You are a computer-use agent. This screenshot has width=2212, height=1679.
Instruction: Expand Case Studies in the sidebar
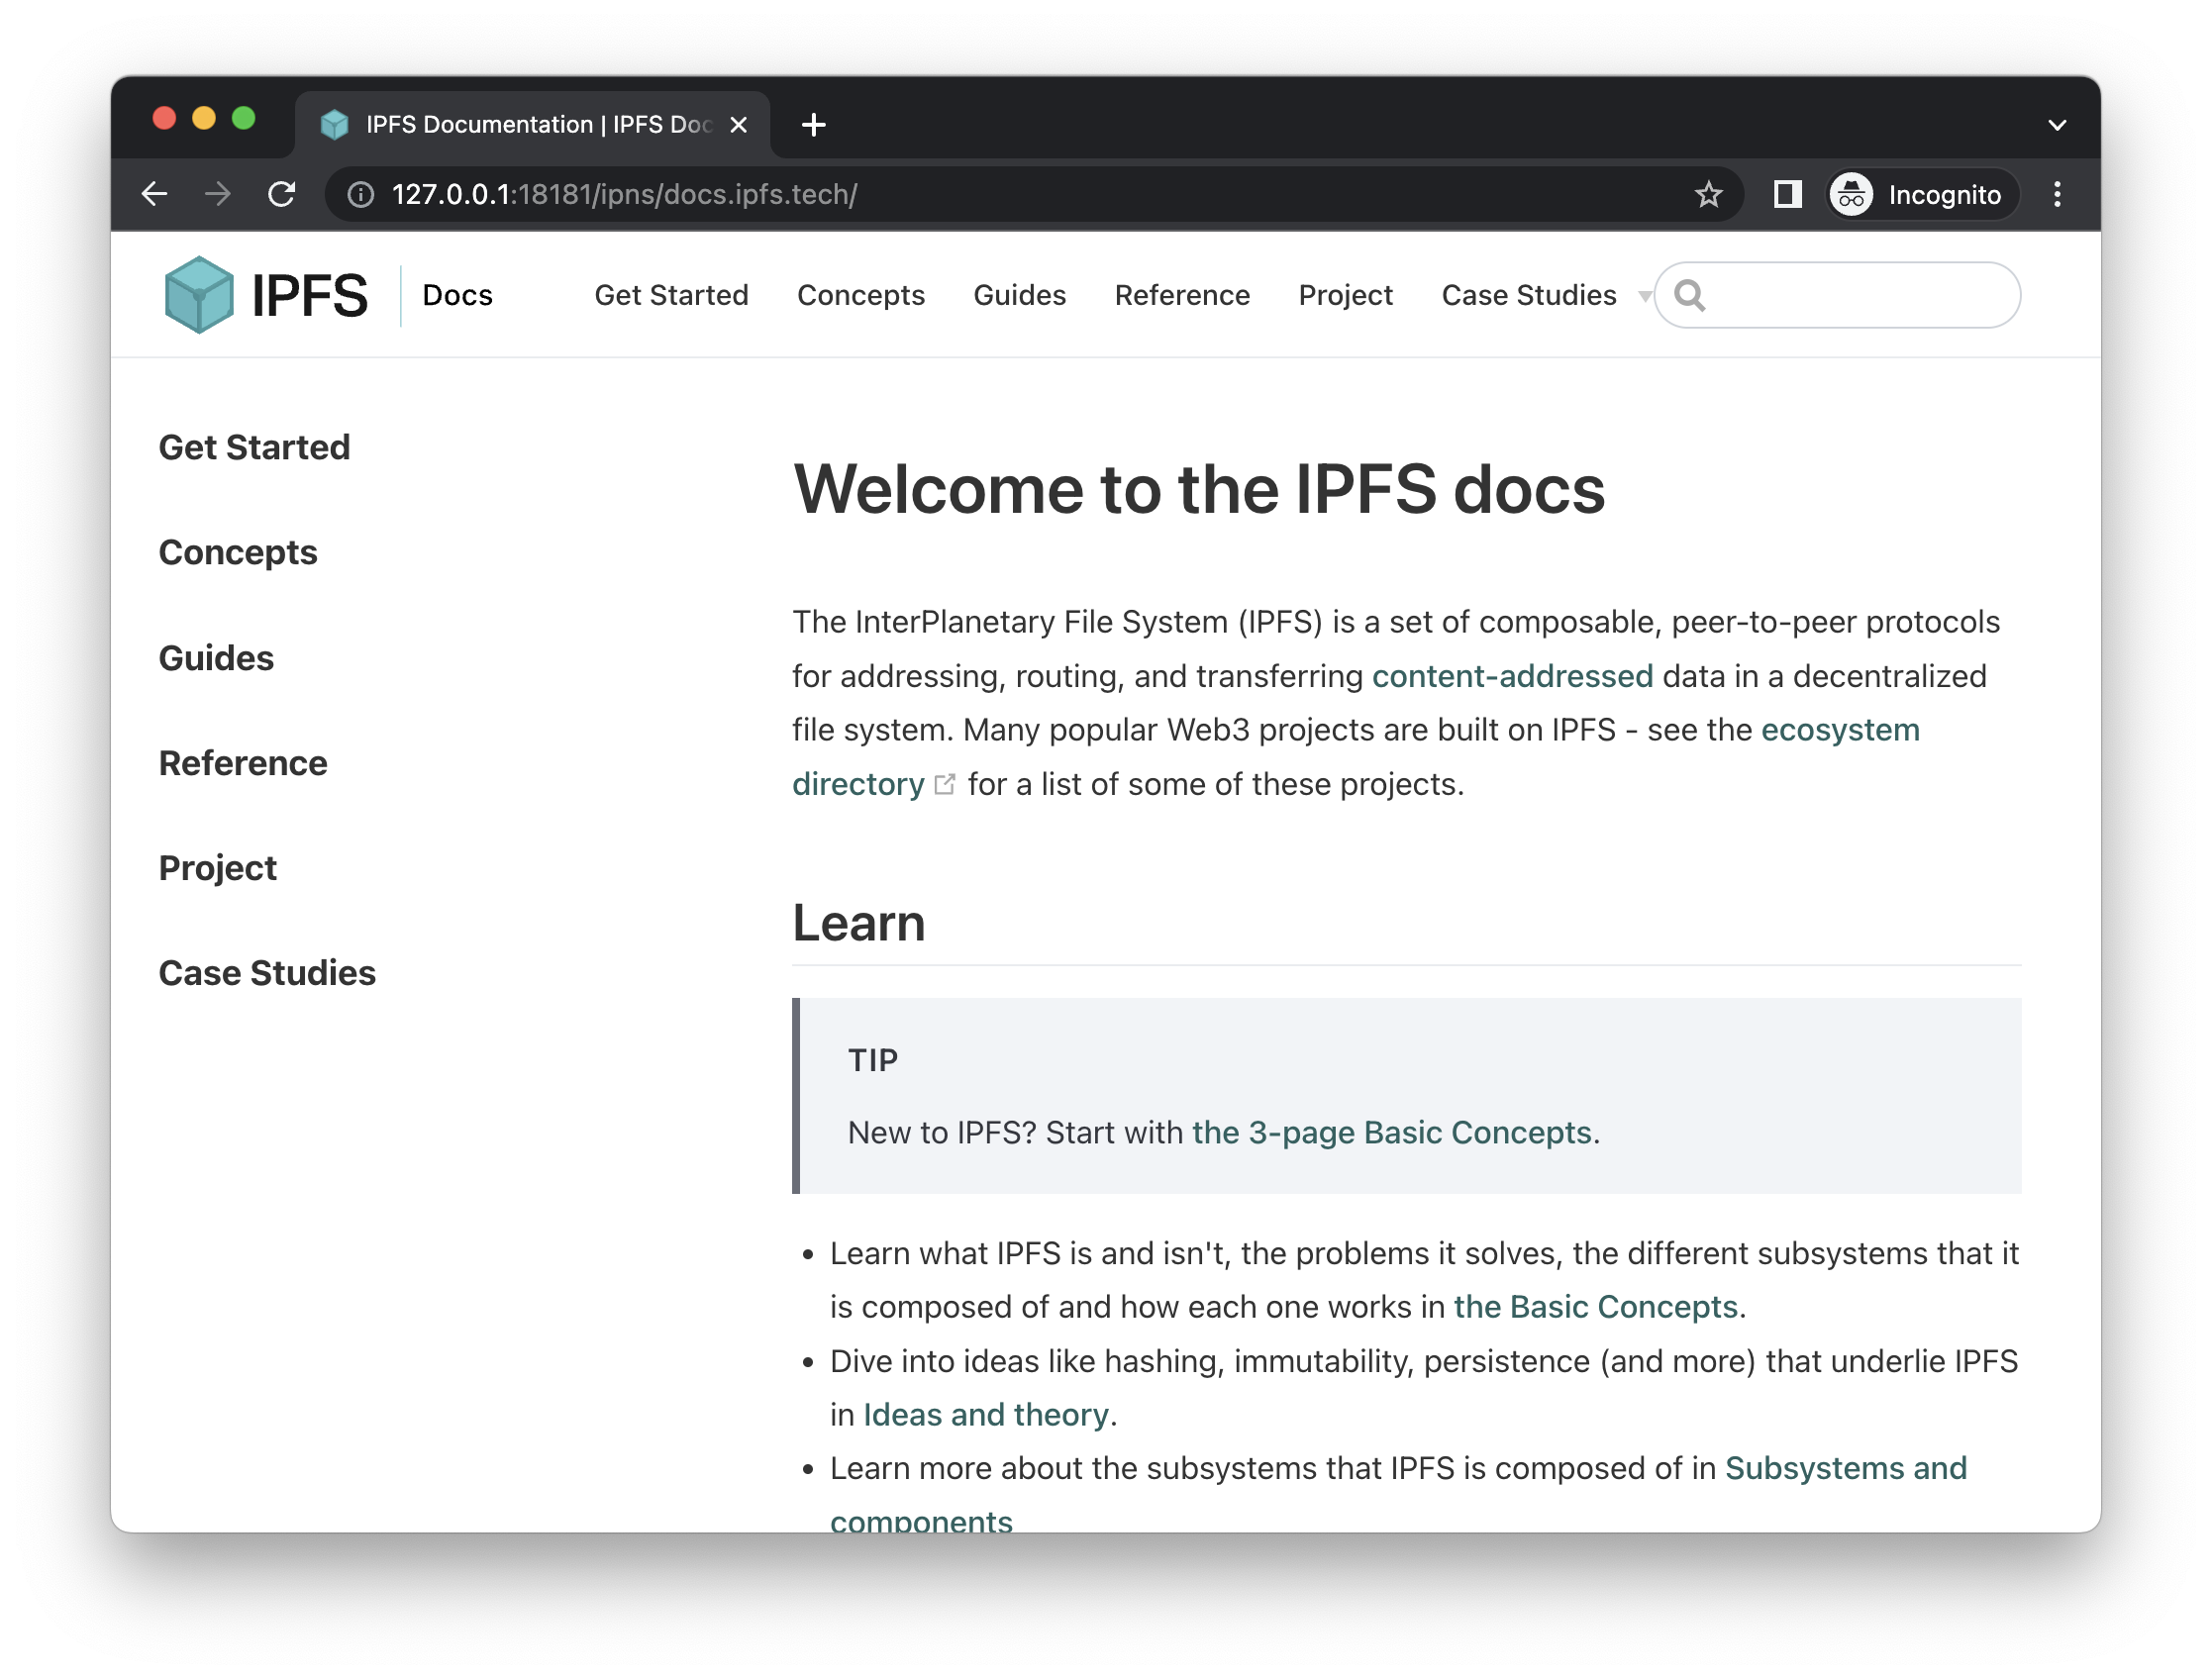267,973
